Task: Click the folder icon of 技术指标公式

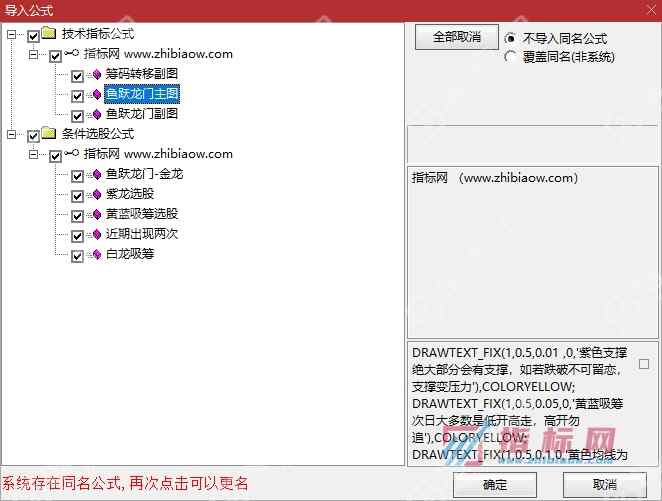Action: coord(49,33)
